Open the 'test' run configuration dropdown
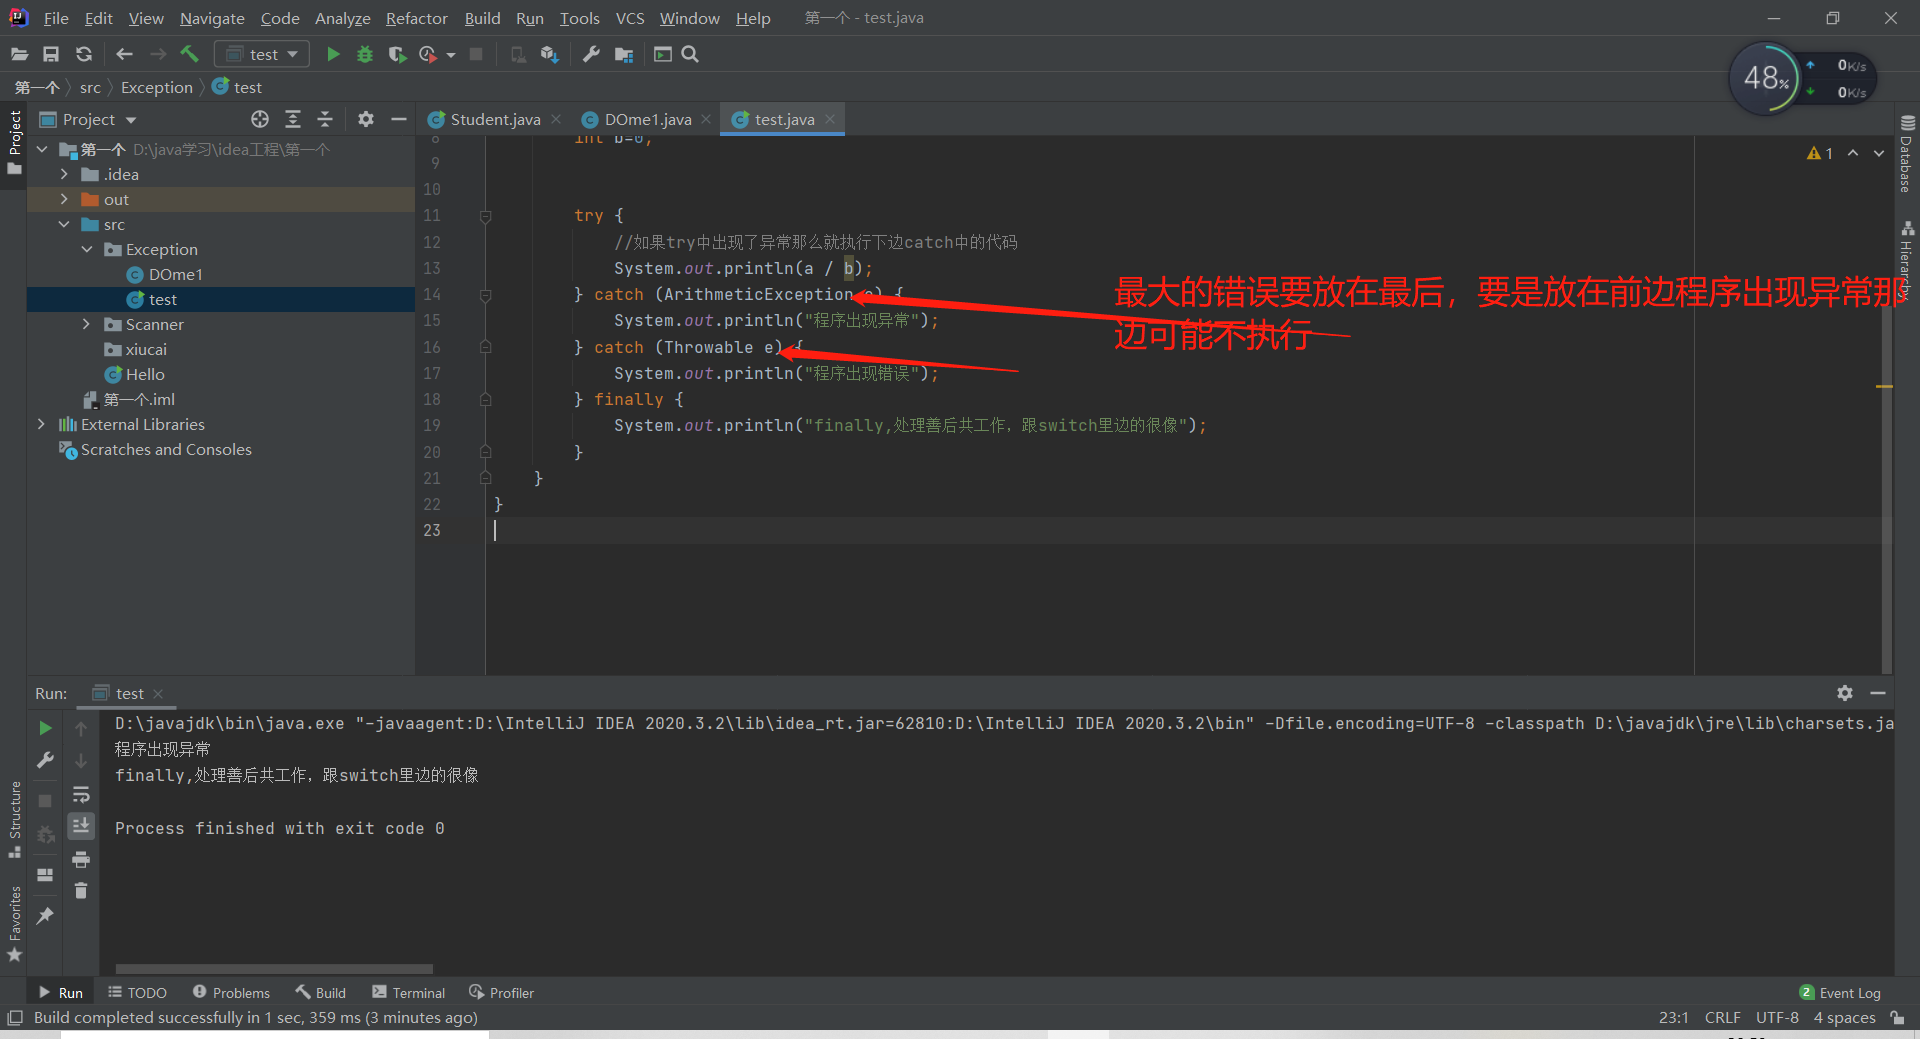This screenshot has width=1920, height=1039. point(262,54)
